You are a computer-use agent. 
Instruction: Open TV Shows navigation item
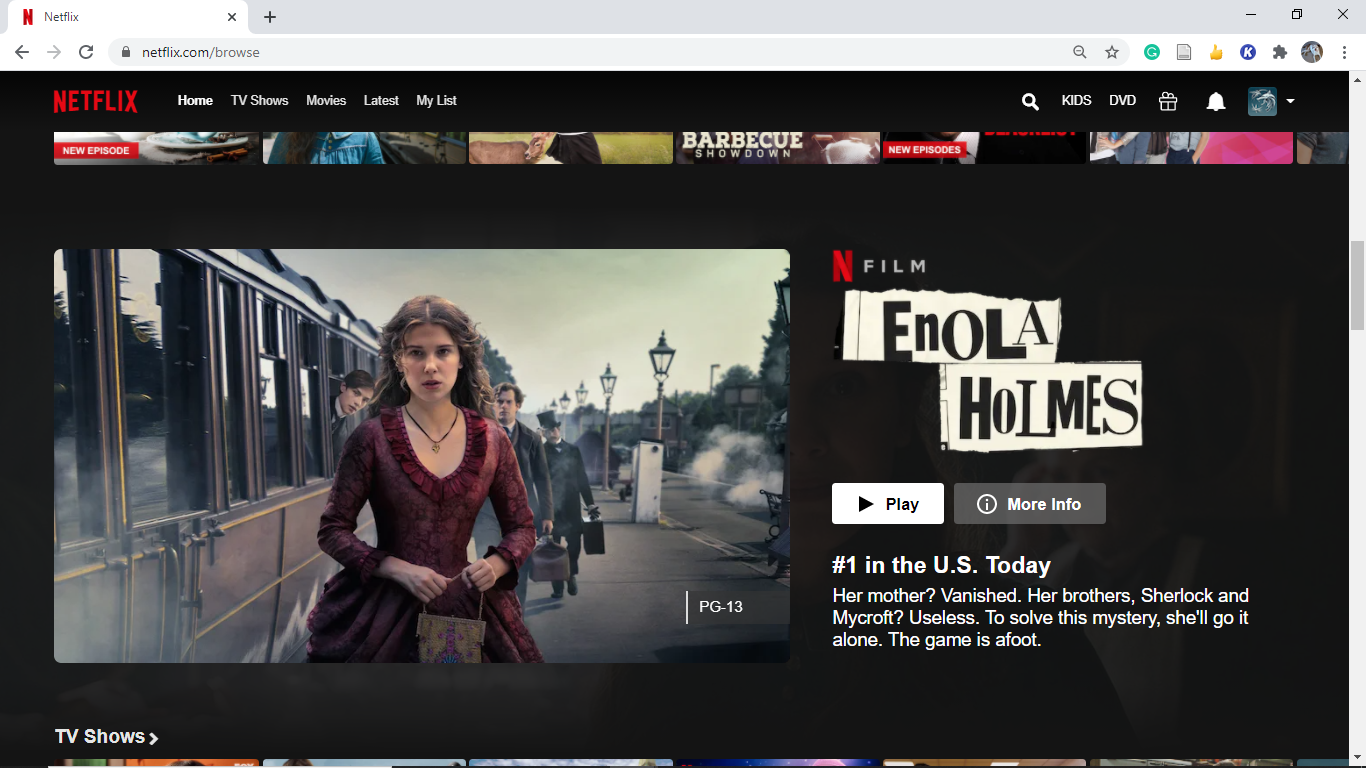point(259,101)
